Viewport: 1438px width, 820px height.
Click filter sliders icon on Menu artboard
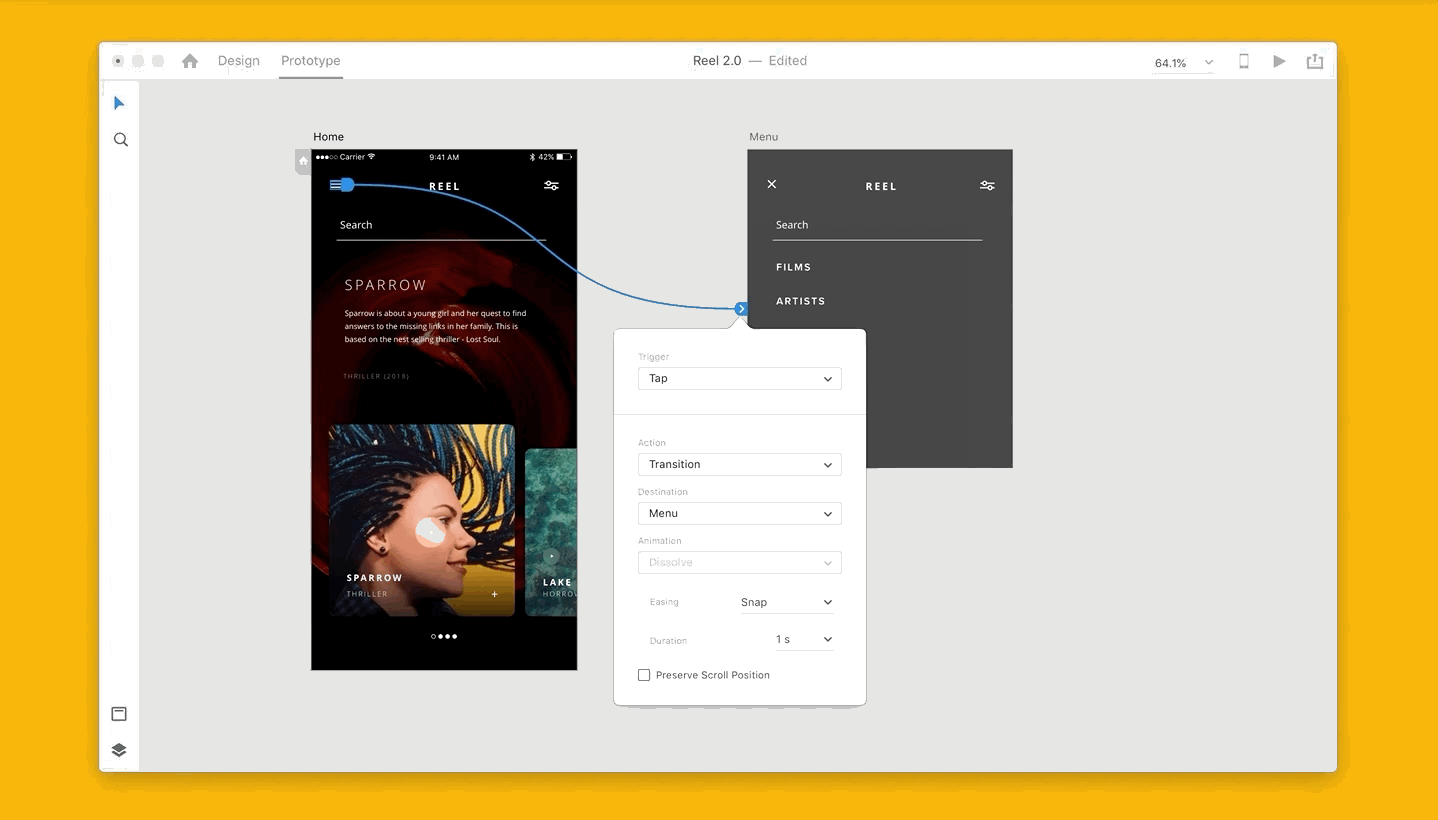(987, 185)
